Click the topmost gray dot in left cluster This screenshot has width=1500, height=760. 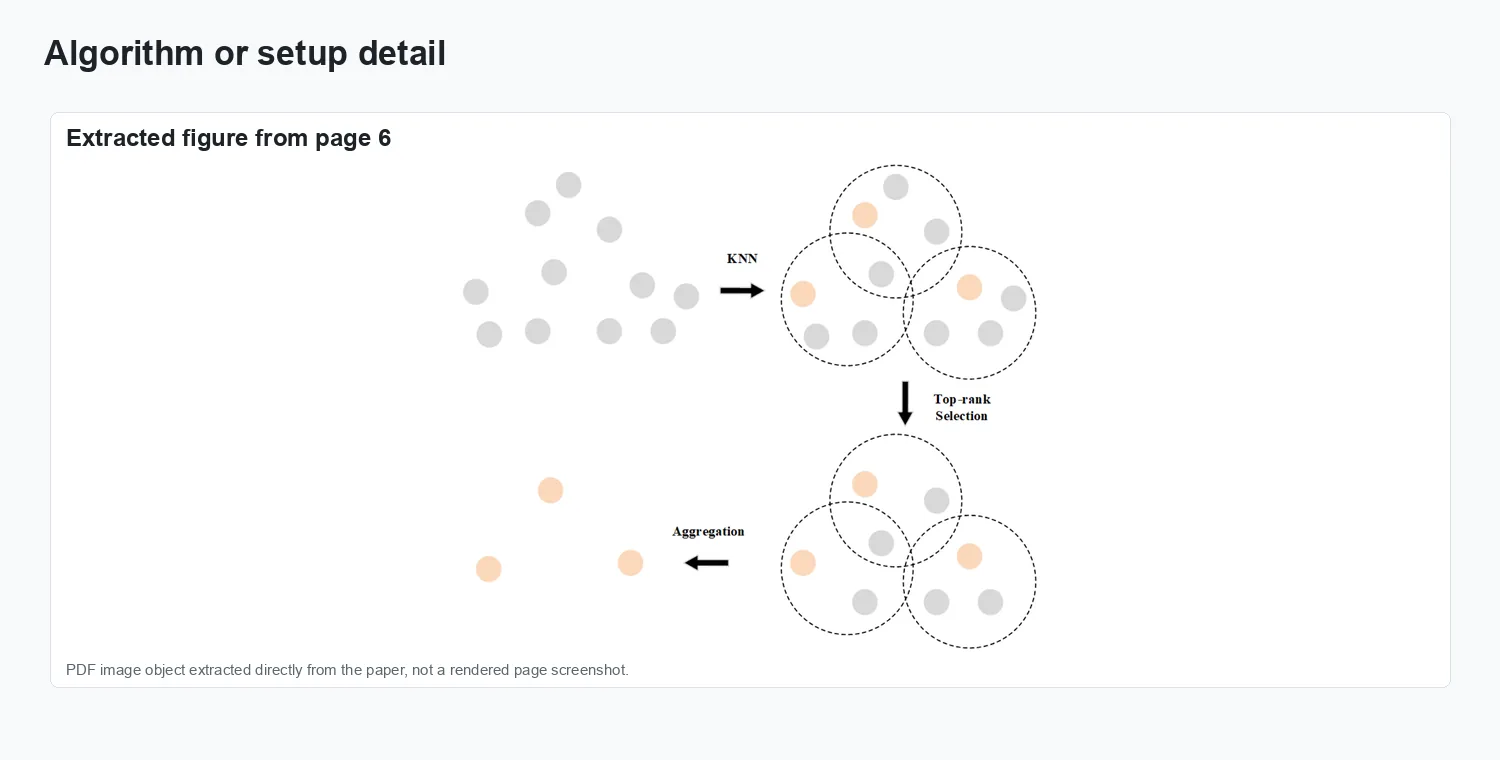[x=568, y=185]
